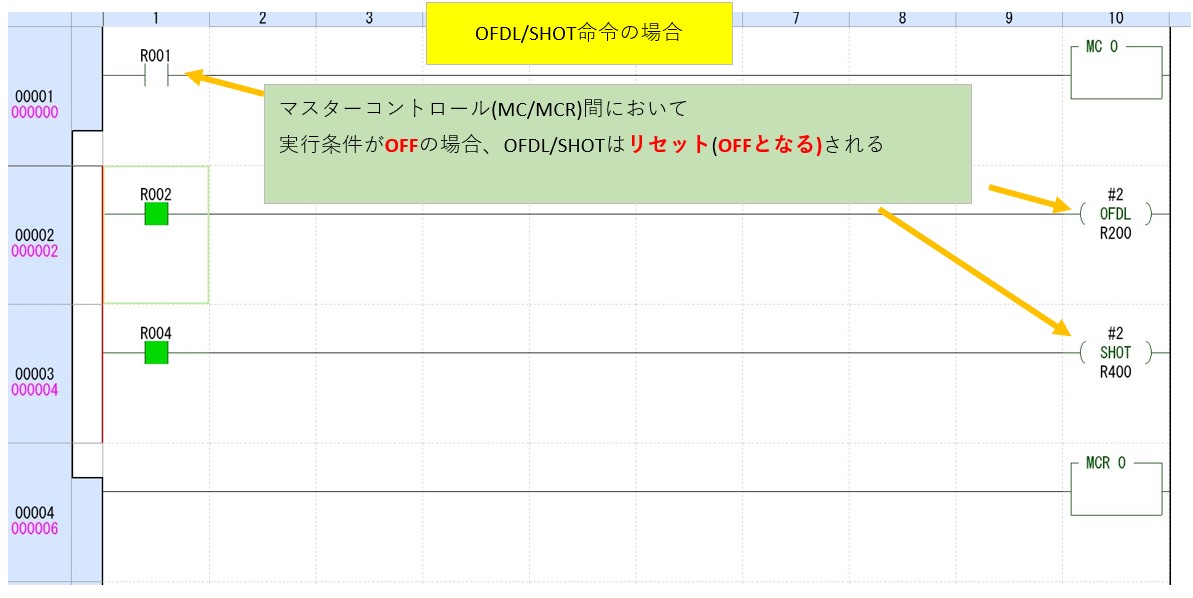Click column header 8
The width and height of the screenshot is (1193, 598).
click(902, 18)
